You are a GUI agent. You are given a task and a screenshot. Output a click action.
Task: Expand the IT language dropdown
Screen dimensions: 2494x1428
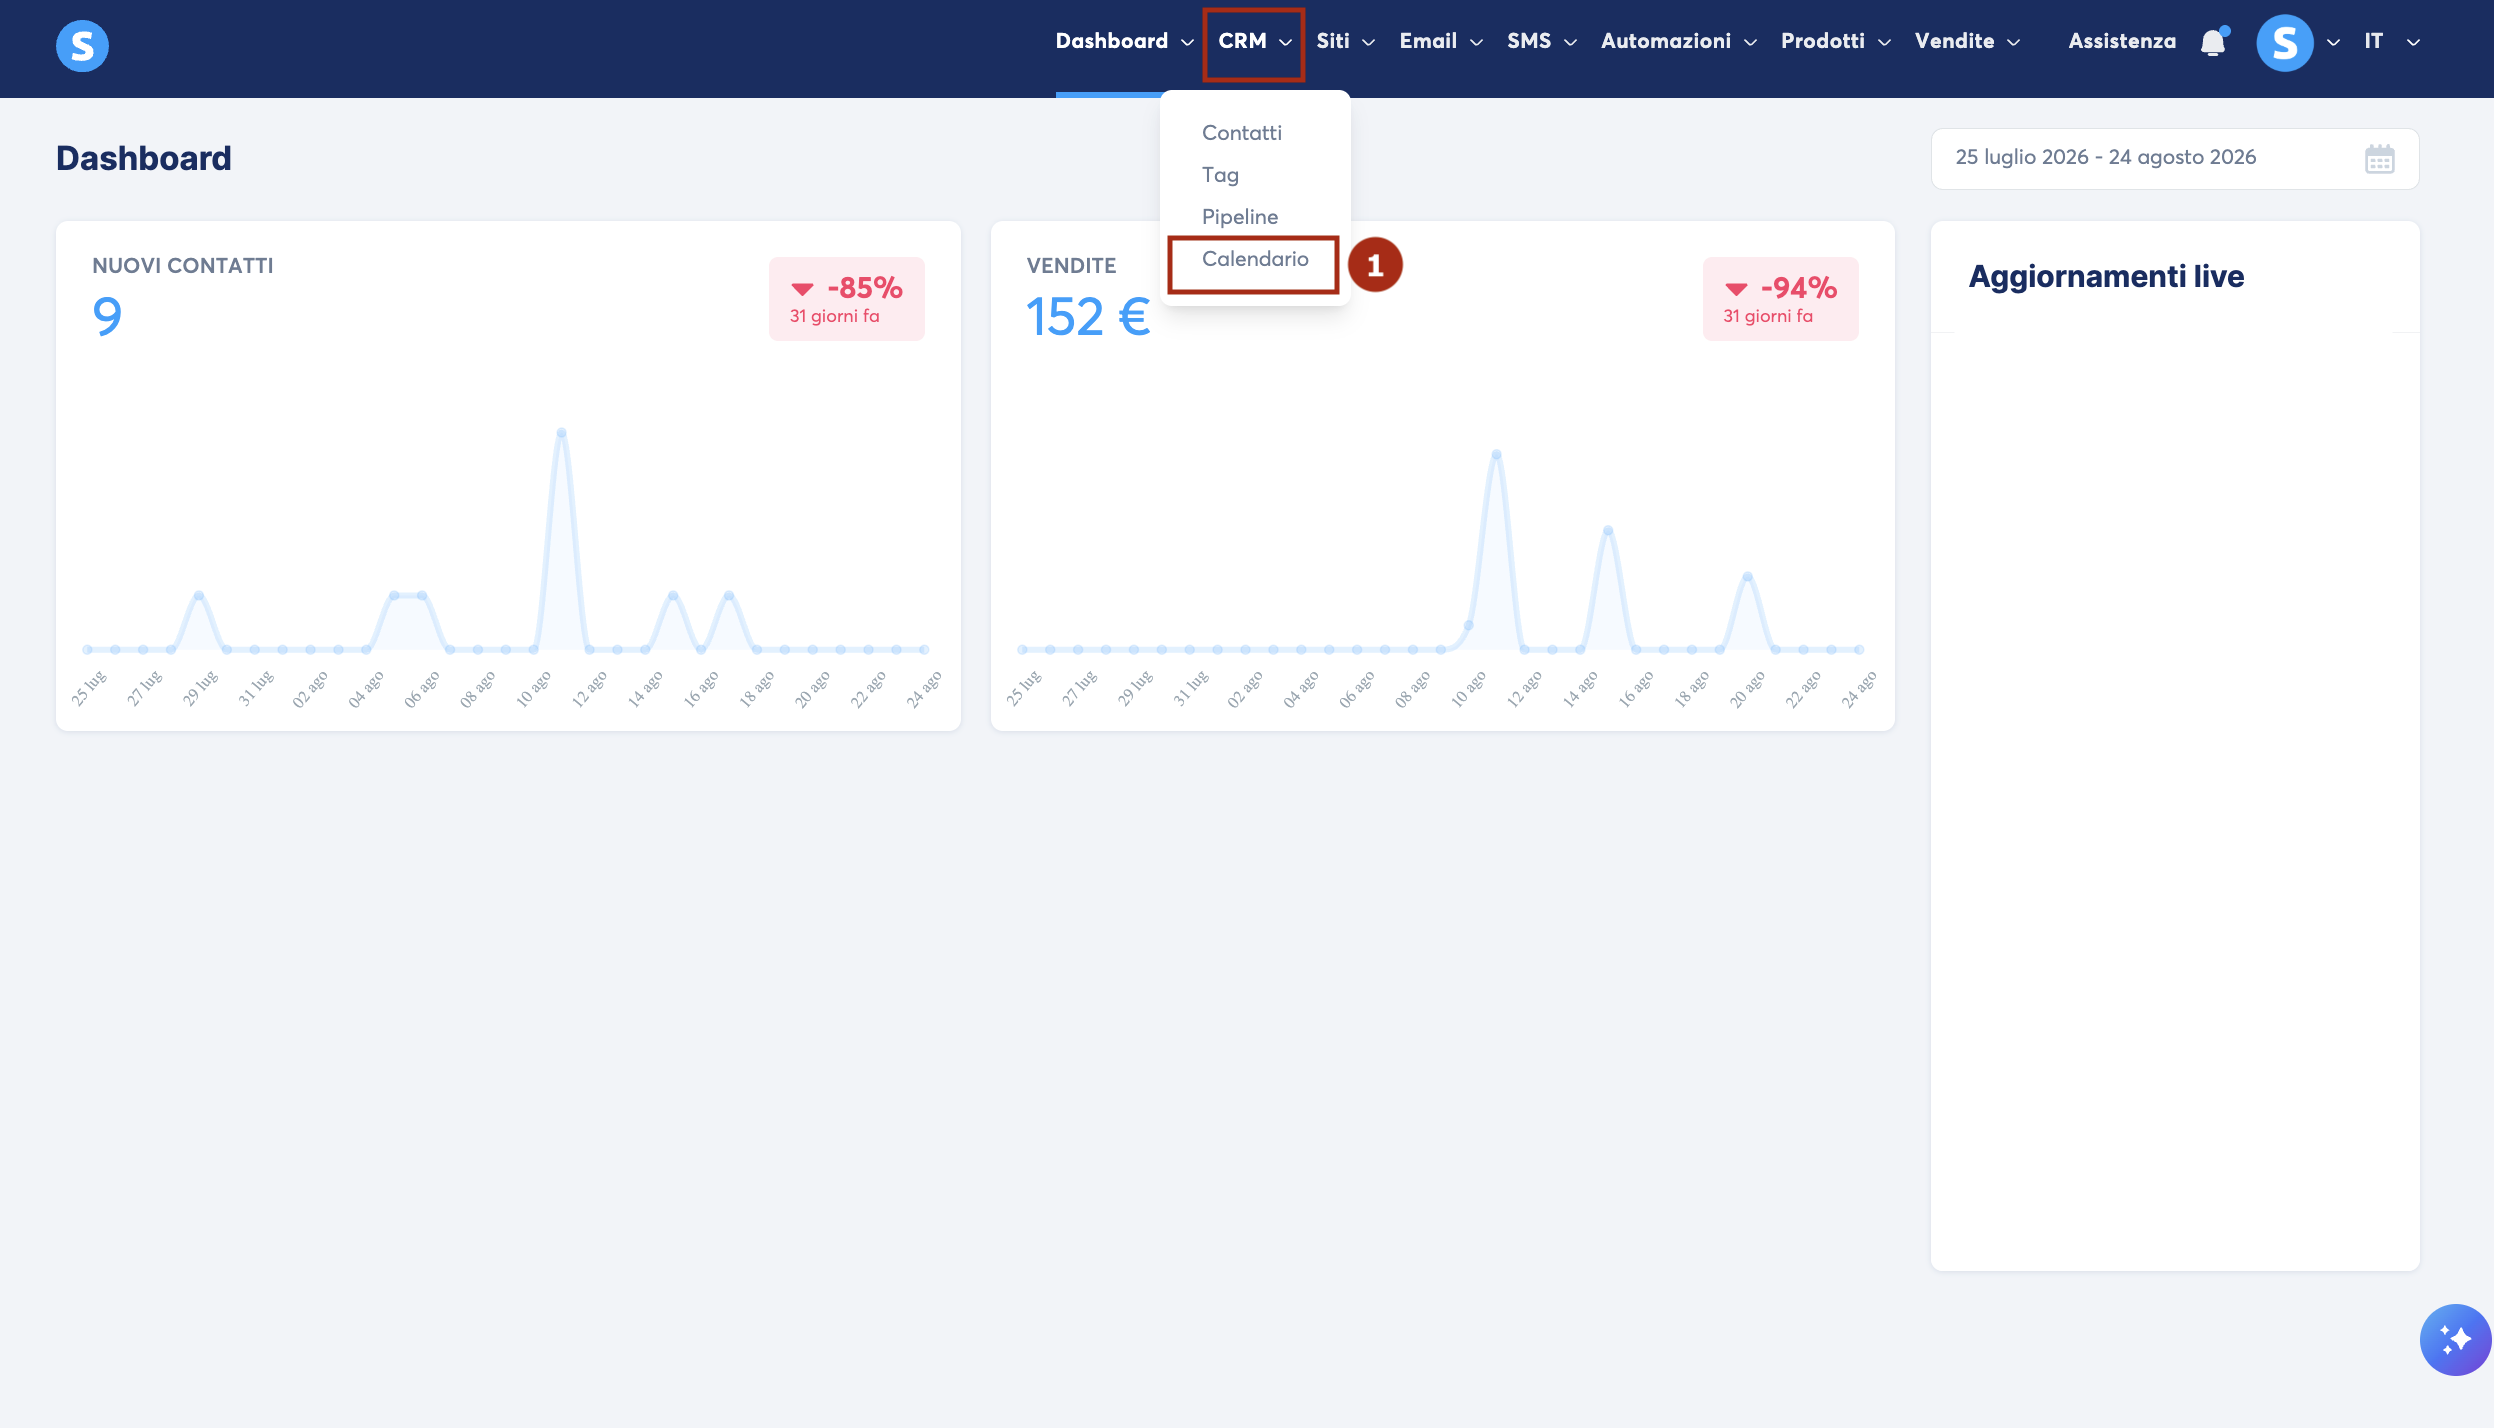[x=2391, y=42]
